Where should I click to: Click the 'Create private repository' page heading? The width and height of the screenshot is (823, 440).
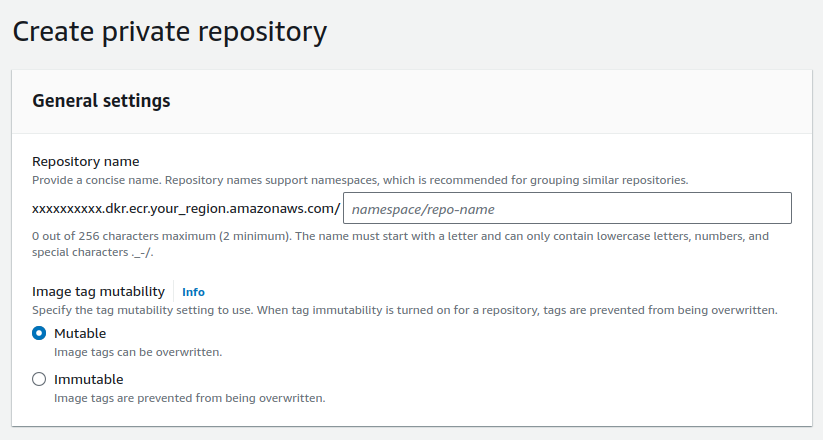(x=170, y=31)
